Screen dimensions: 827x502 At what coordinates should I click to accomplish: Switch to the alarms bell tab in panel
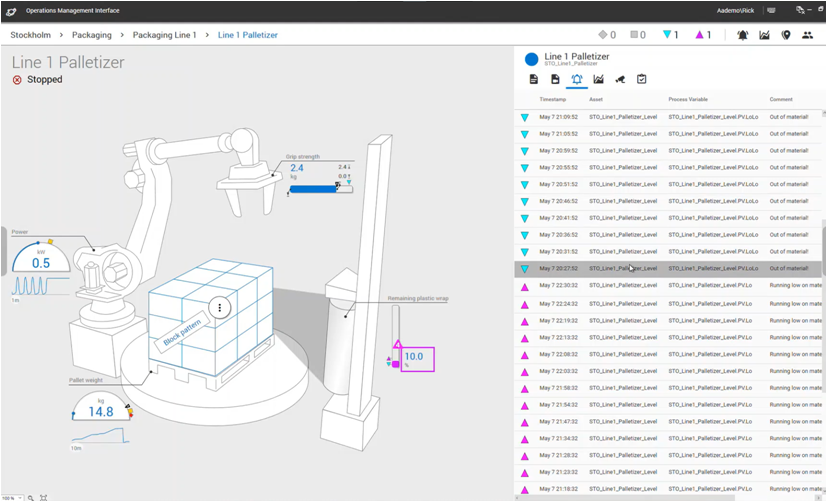(x=577, y=79)
